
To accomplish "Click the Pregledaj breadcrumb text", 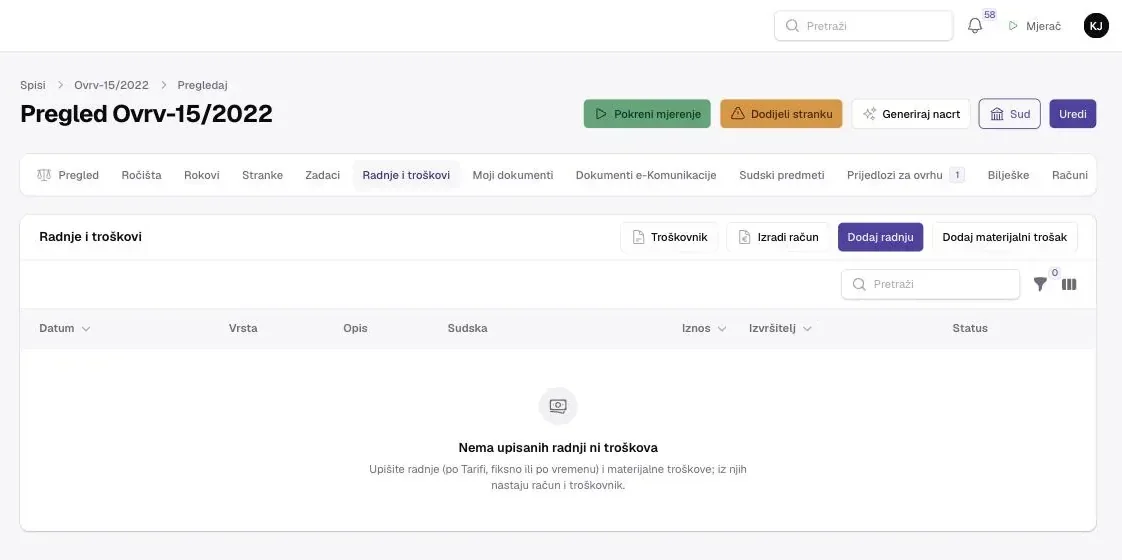I will pos(203,85).
